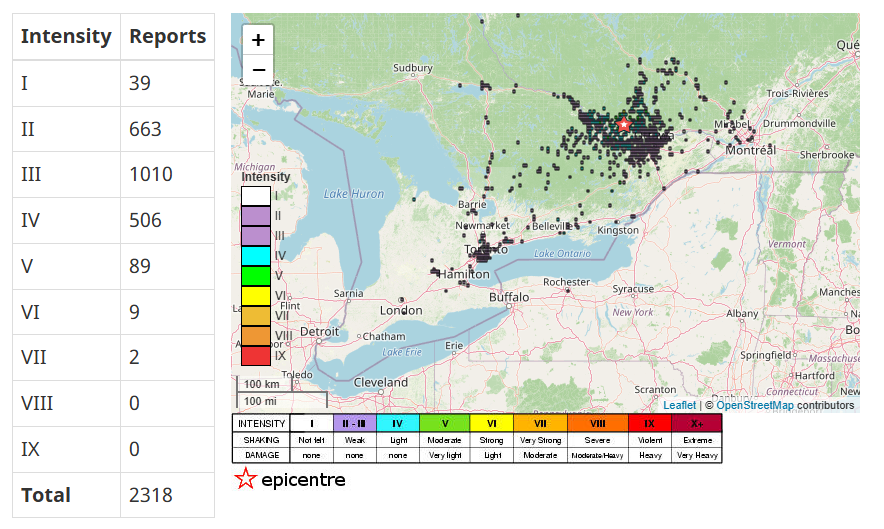884x529 pixels.
Task: Click the Total reports value 2318
Action: (151, 495)
